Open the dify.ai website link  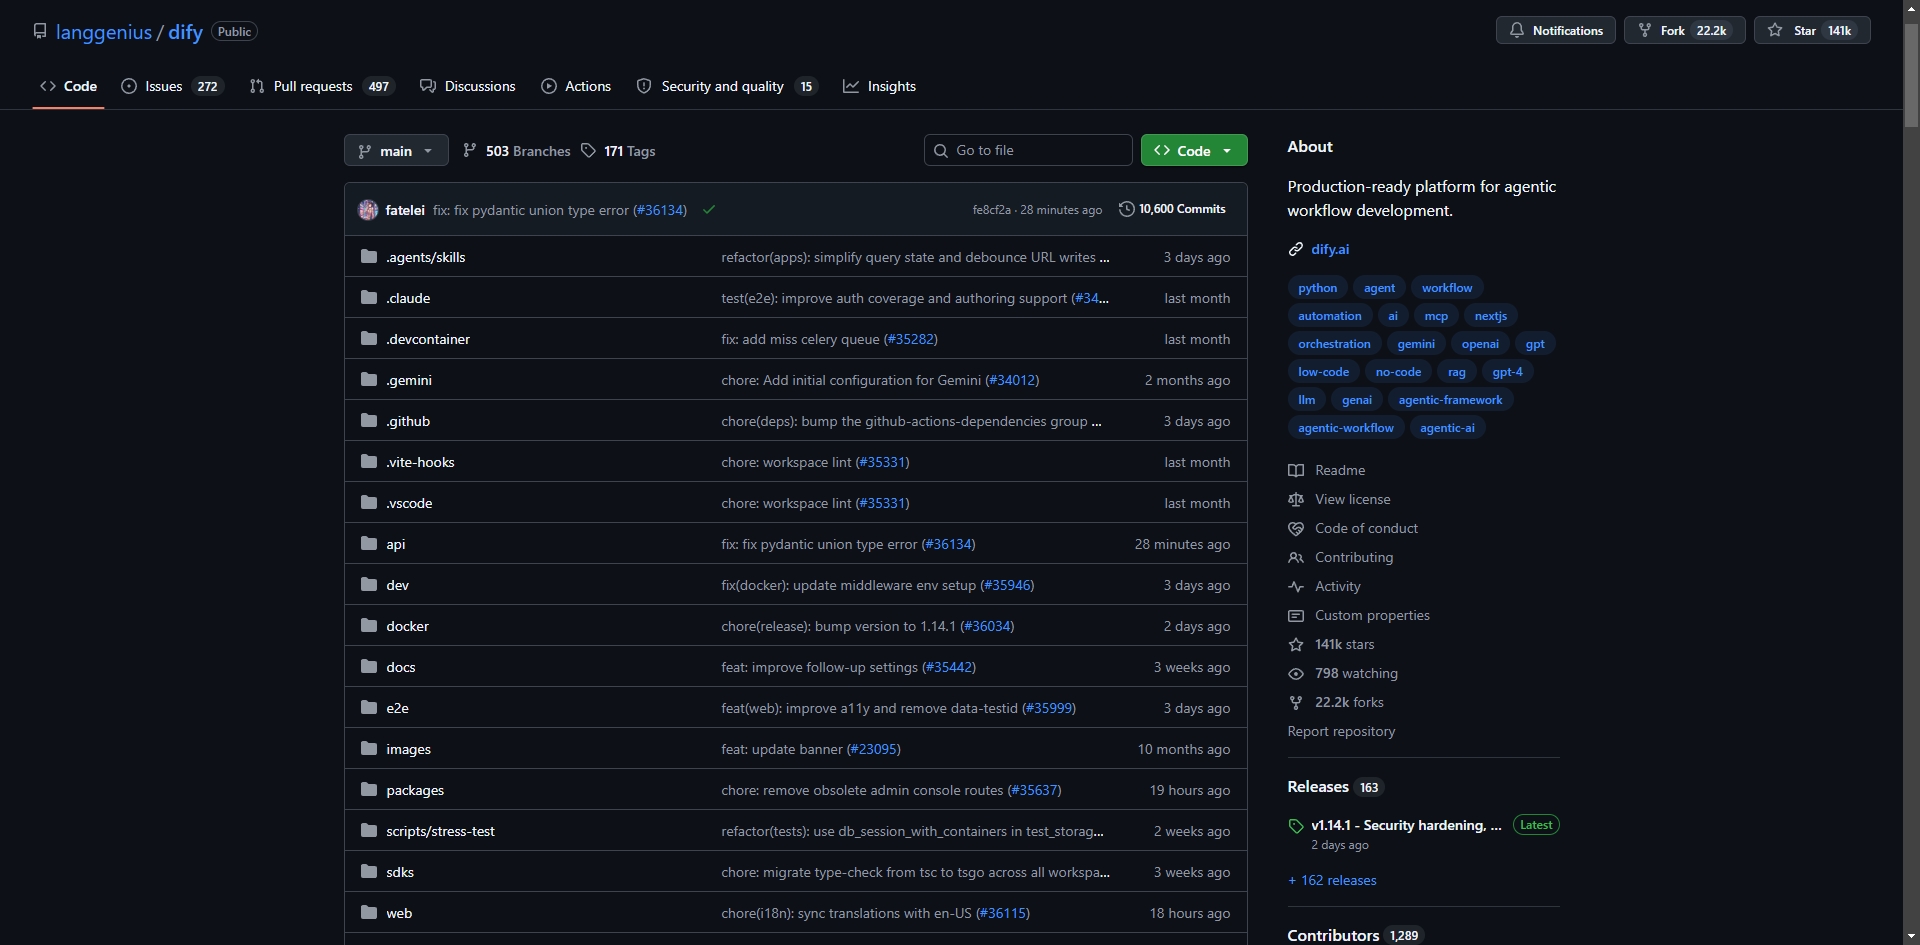[1330, 249]
